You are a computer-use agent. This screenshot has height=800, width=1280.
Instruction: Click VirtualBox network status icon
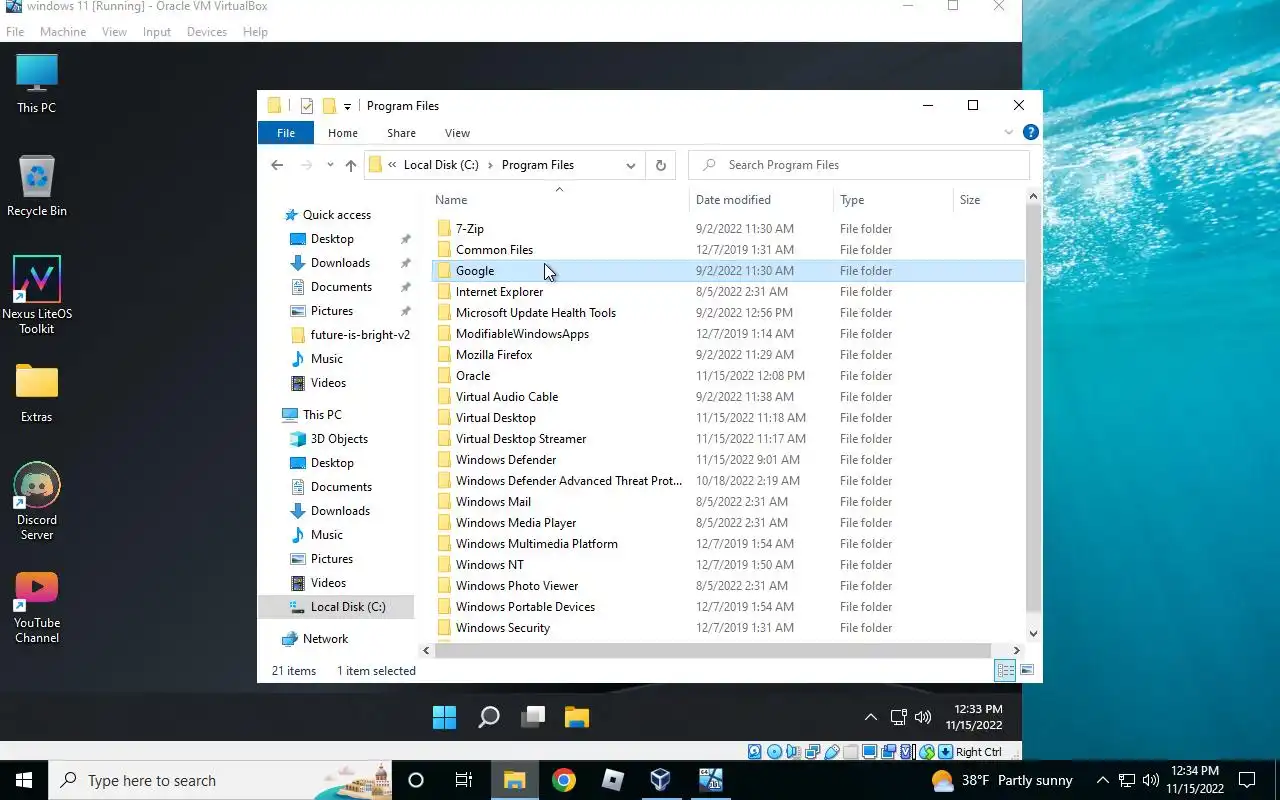[811, 752]
